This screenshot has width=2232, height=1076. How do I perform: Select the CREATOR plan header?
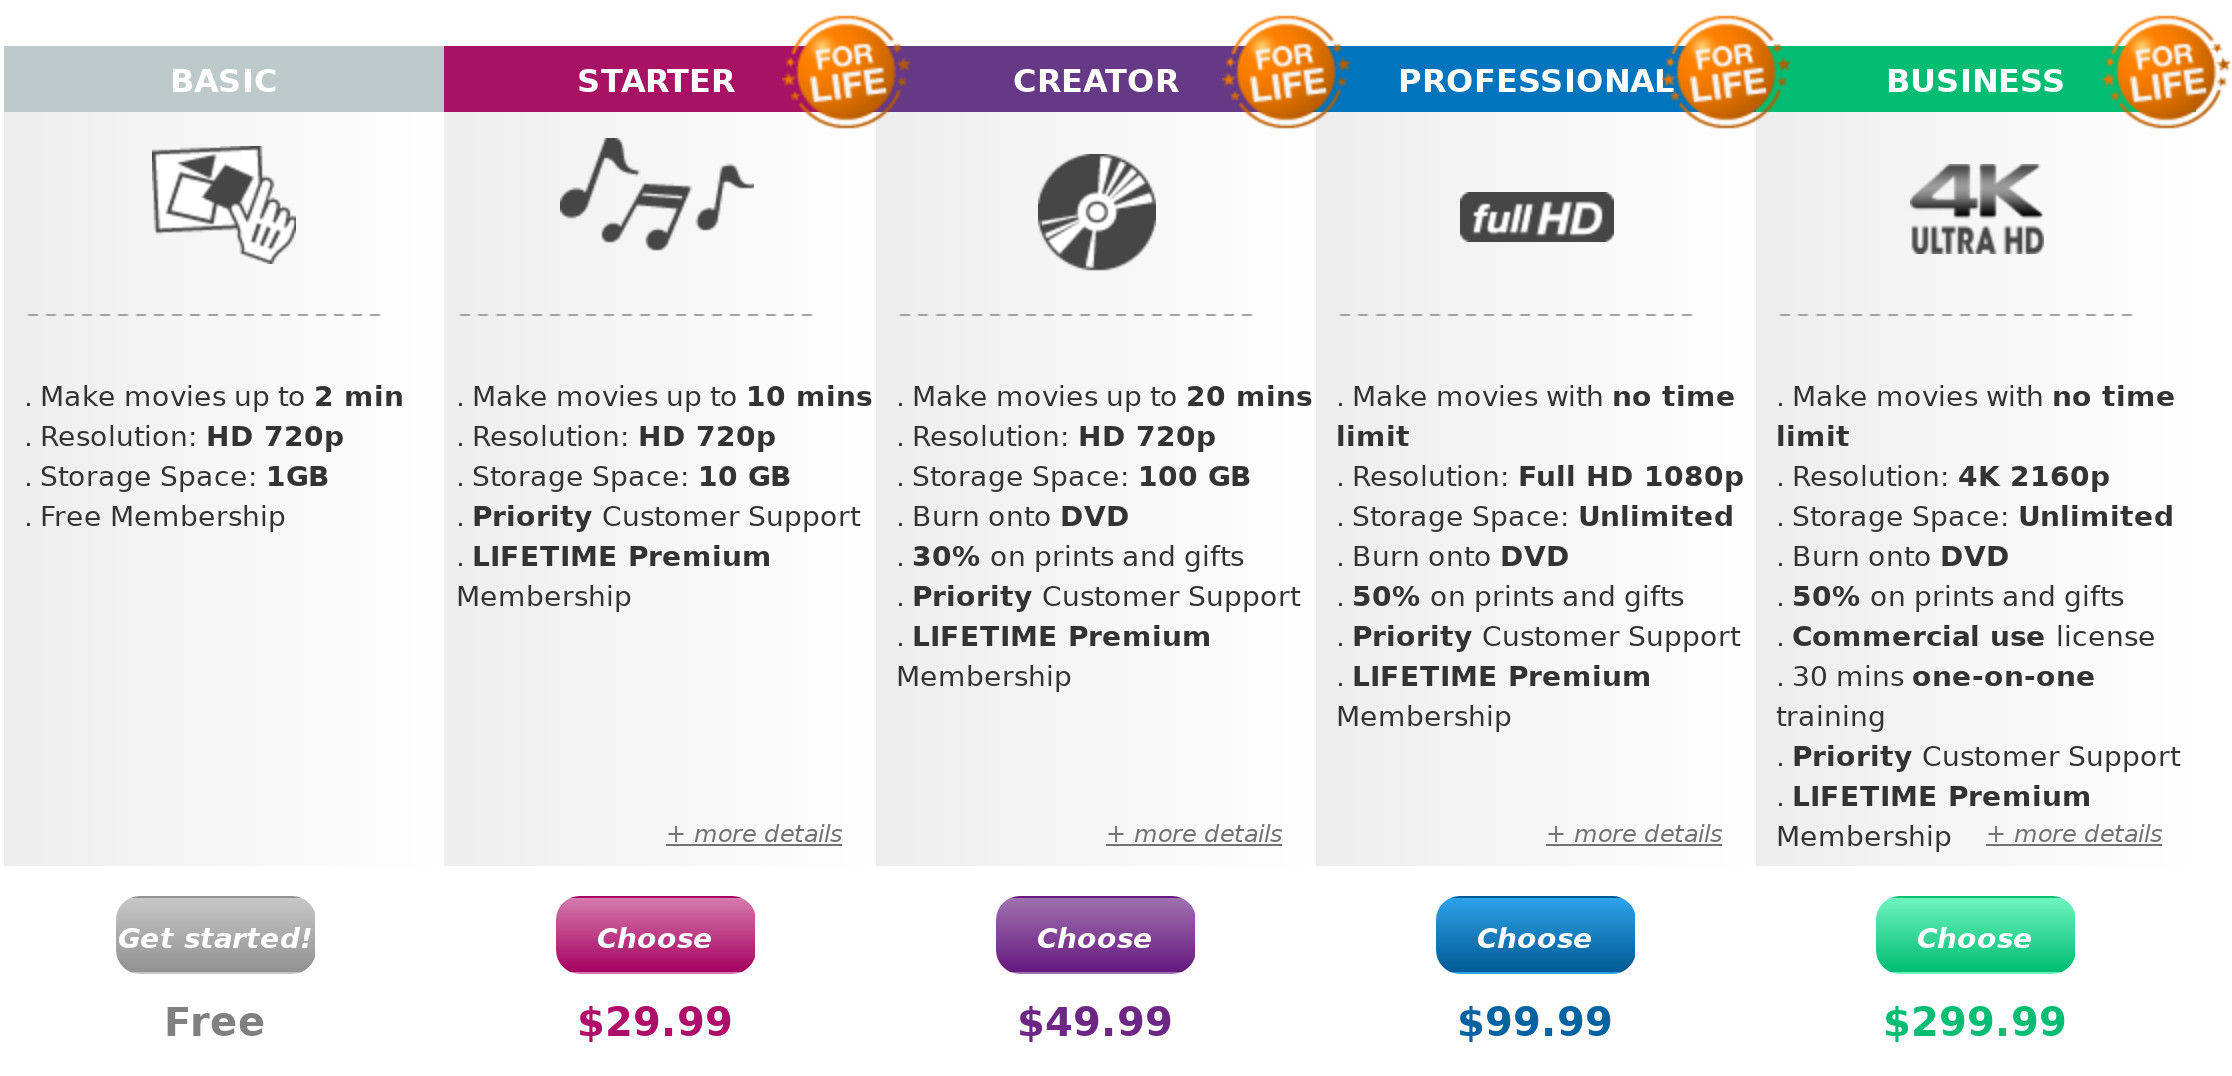1096,80
